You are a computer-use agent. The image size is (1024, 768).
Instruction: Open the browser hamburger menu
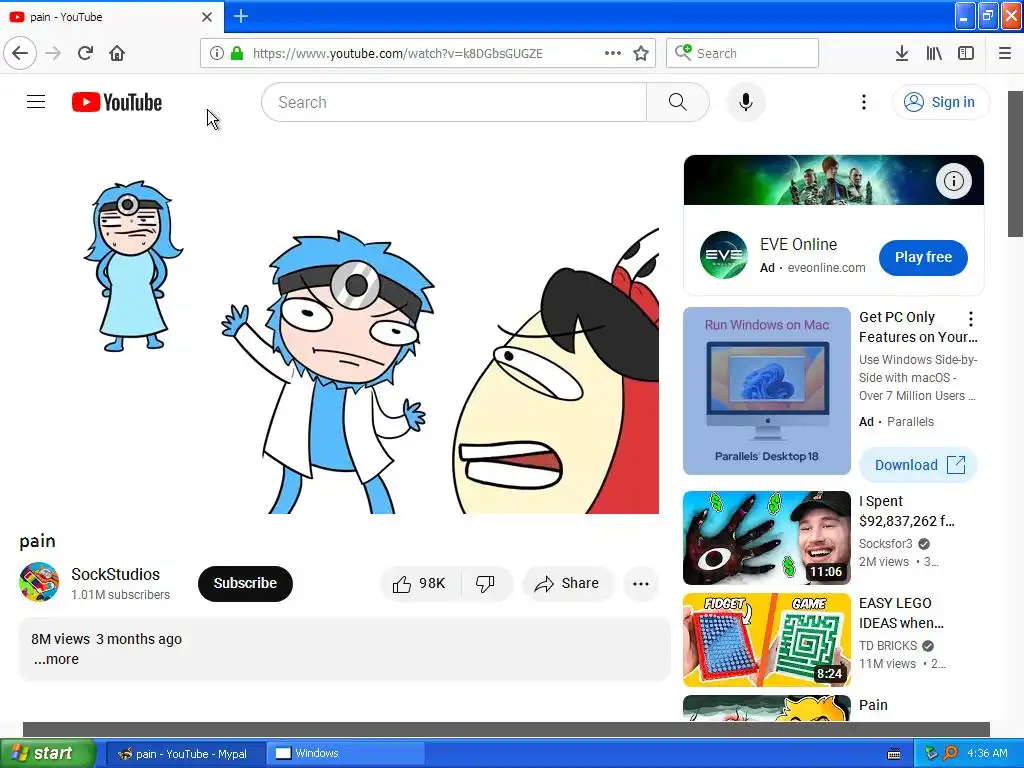point(1005,53)
